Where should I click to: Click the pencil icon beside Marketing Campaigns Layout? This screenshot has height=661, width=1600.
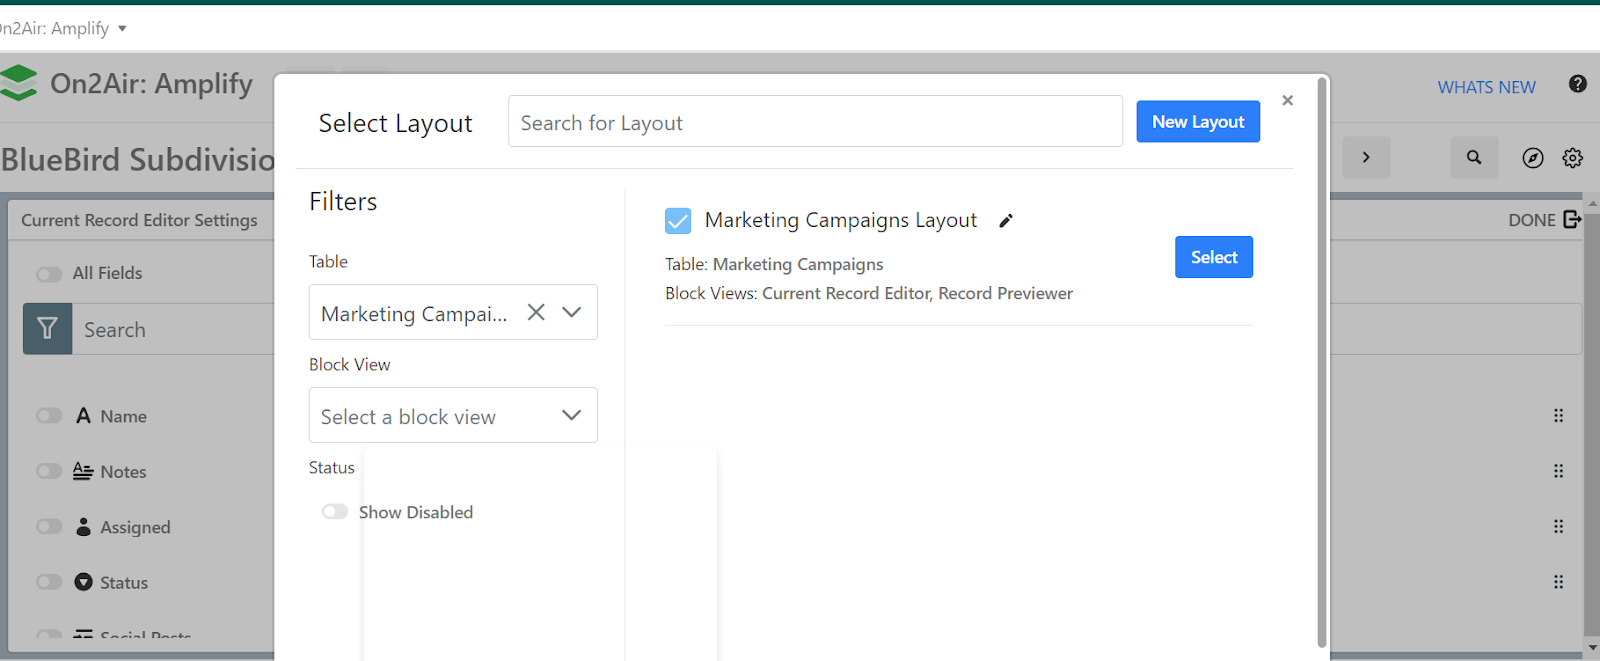click(1006, 221)
